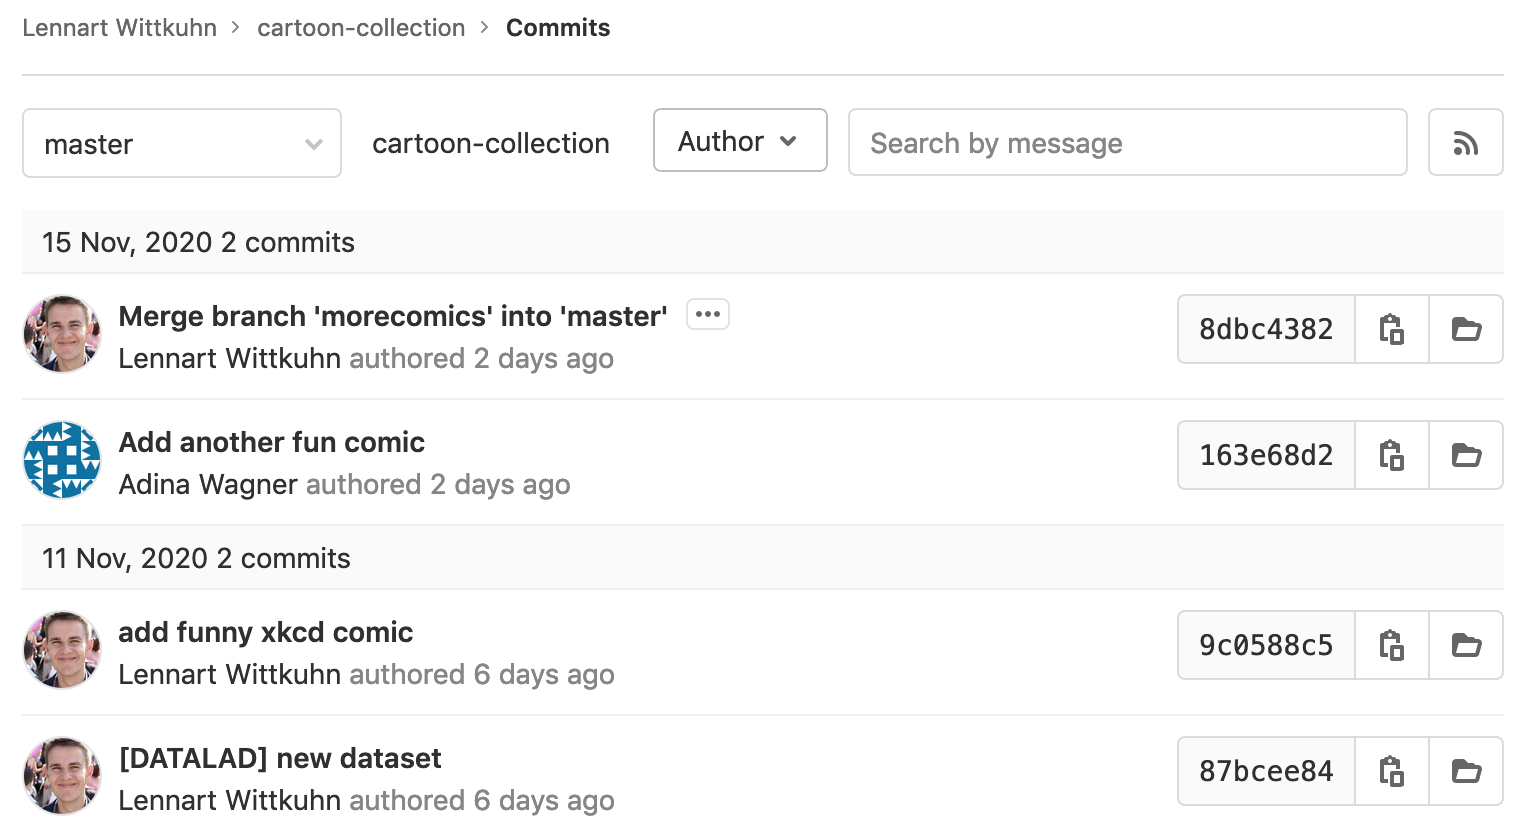
Task: Open the commits RSS feed
Action: click(1465, 143)
